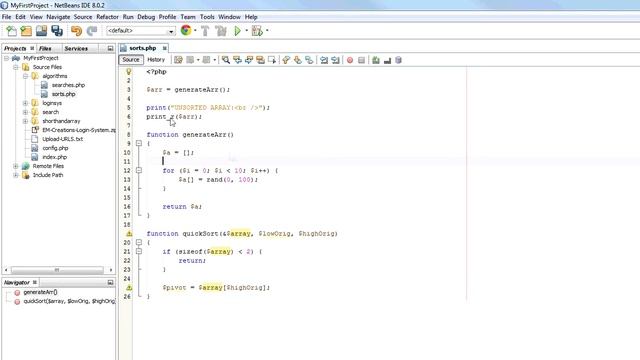Click the Build Project hammer icon

pyautogui.click(x=205, y=31)
